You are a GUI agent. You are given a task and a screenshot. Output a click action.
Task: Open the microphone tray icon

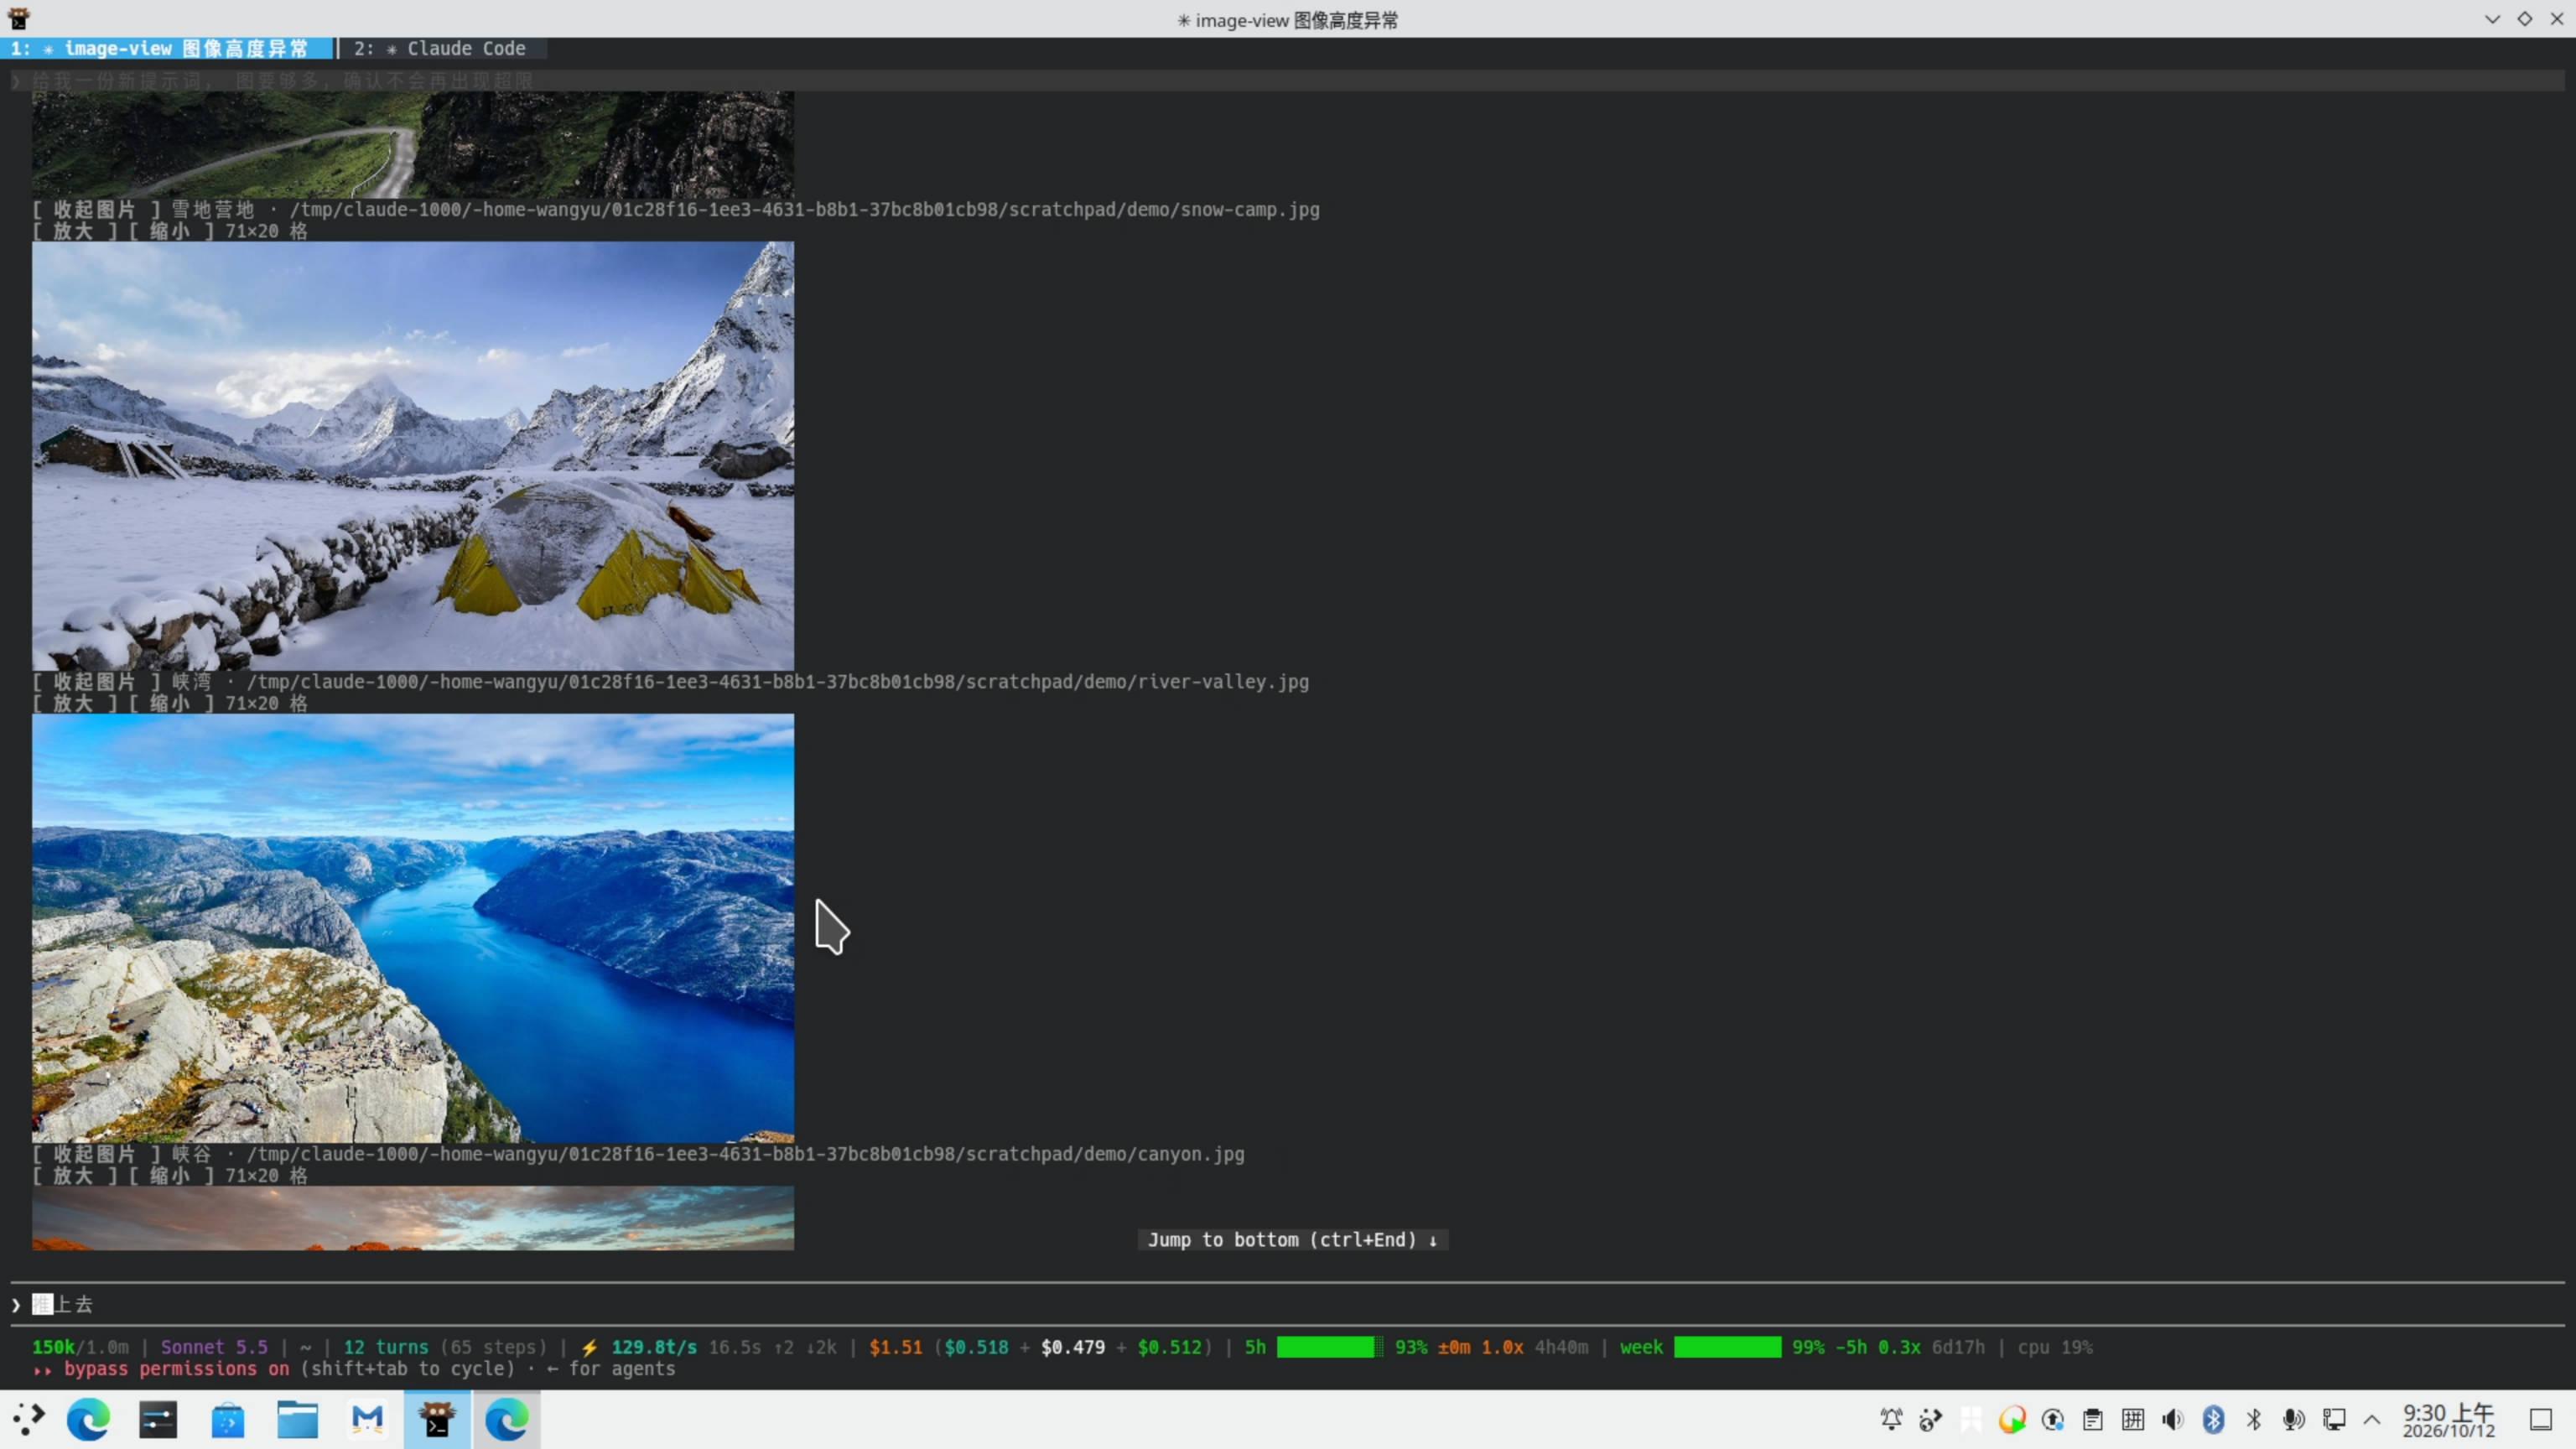click(2293, 1419)
